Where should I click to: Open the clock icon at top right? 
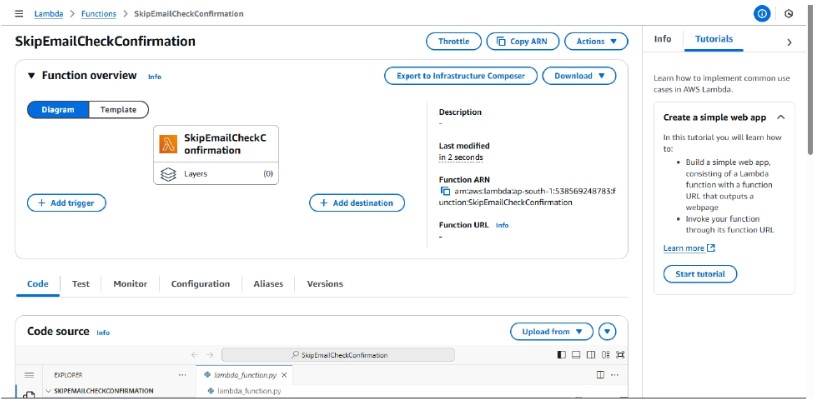pyautogui.click(x=789, y=14)
